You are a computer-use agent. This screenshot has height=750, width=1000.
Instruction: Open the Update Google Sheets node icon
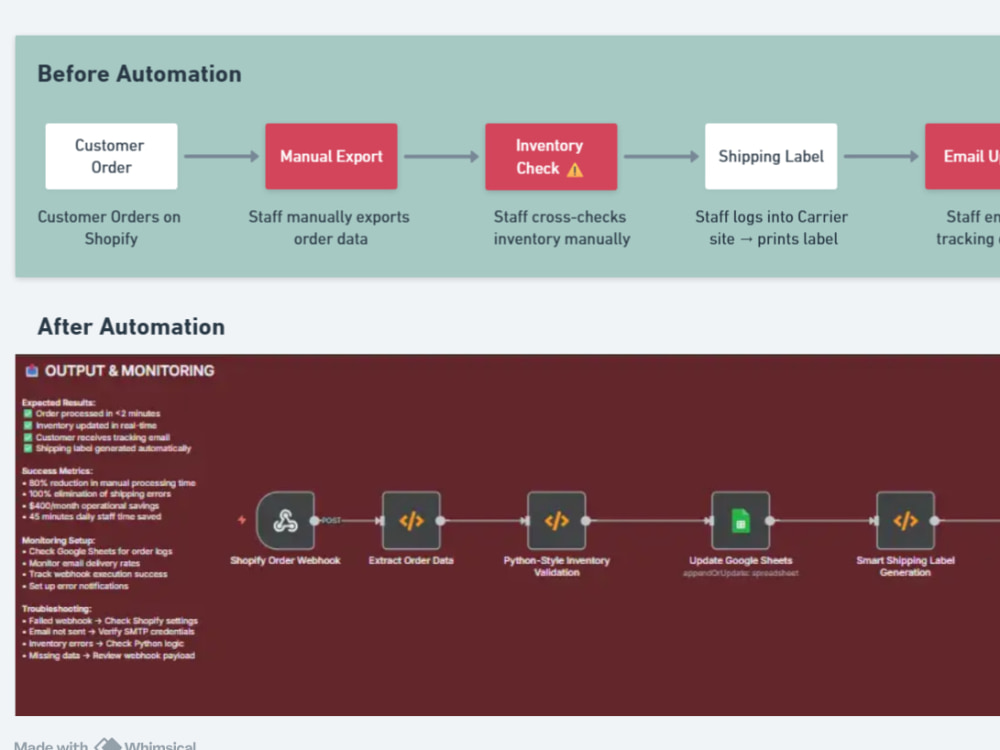tap(740, 520)
